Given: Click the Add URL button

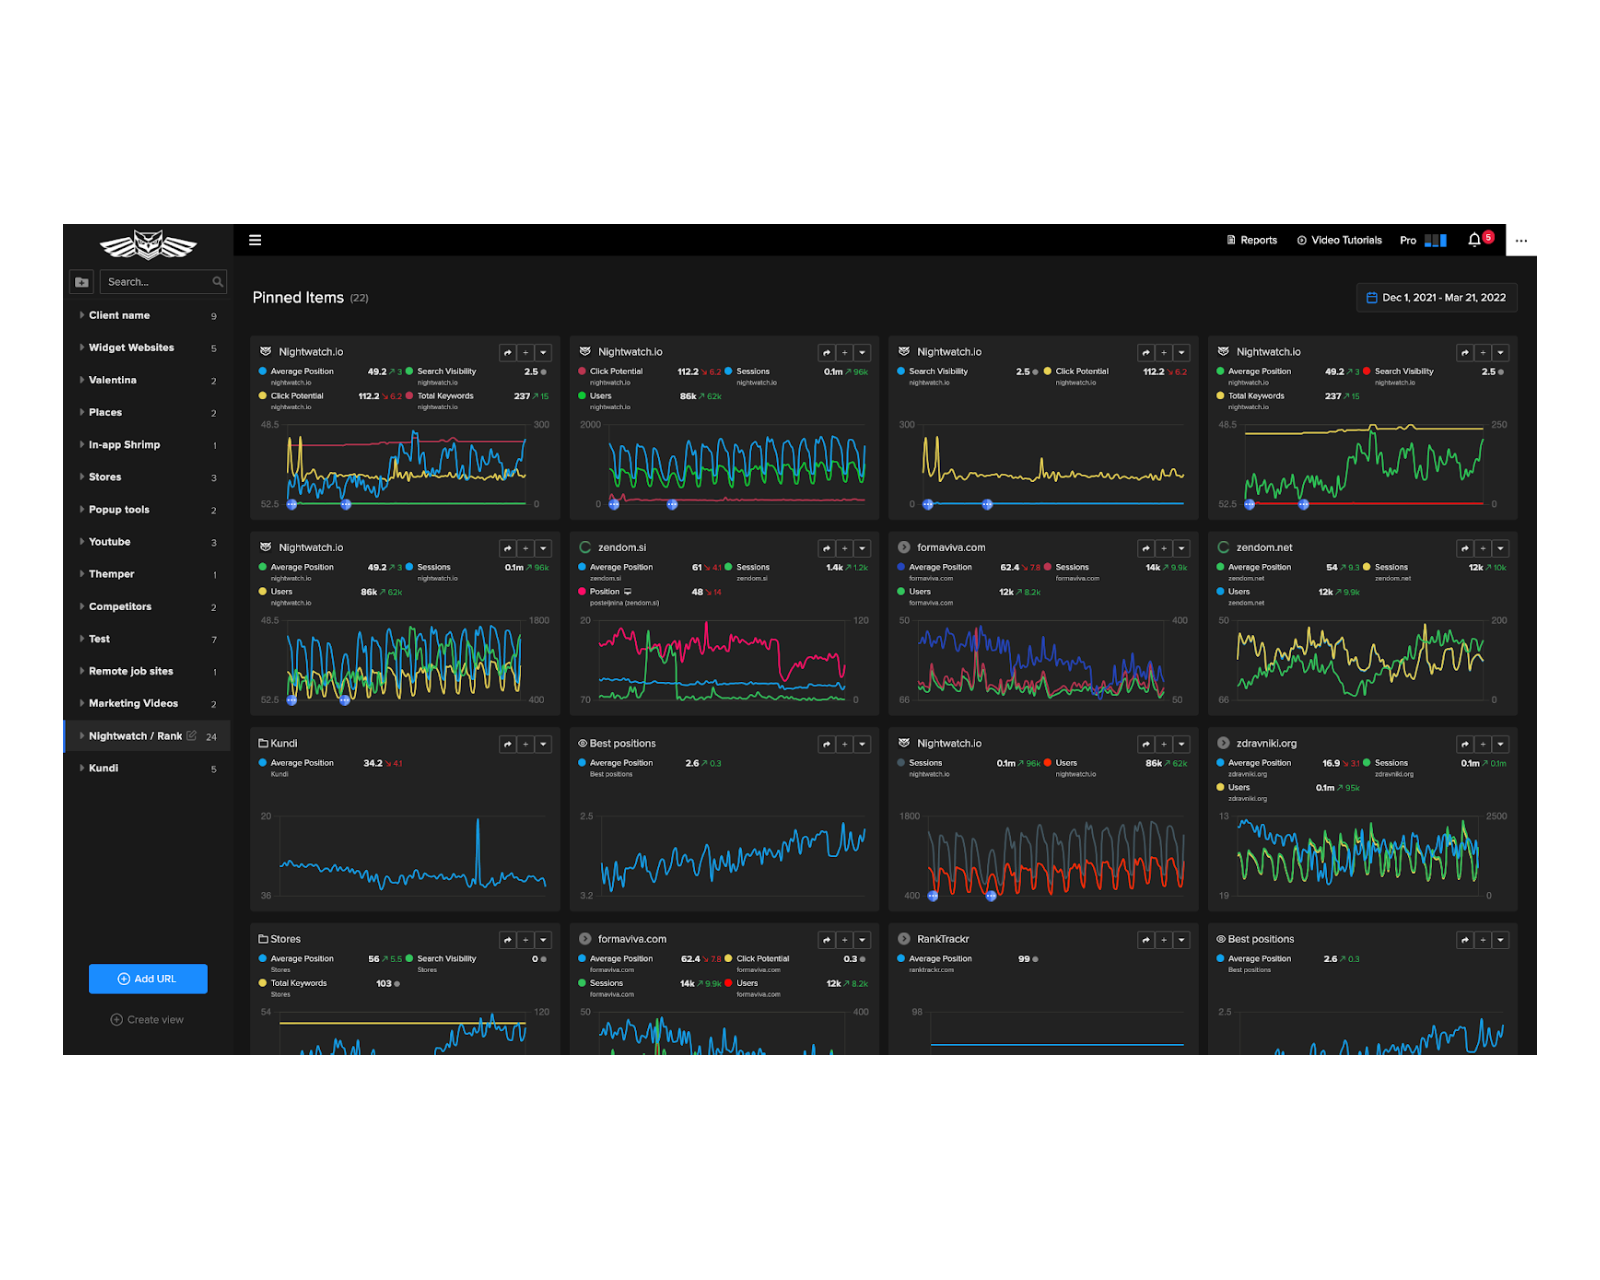Looking at the screenshot, I should 148,979.
